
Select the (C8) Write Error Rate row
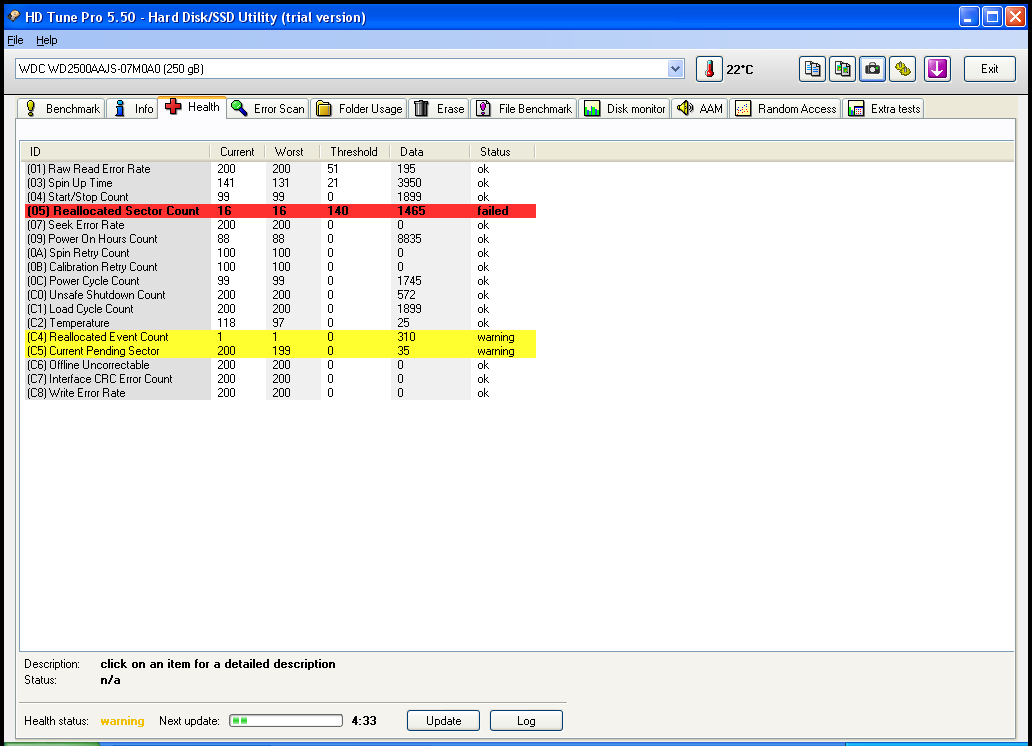click(280, 393)
